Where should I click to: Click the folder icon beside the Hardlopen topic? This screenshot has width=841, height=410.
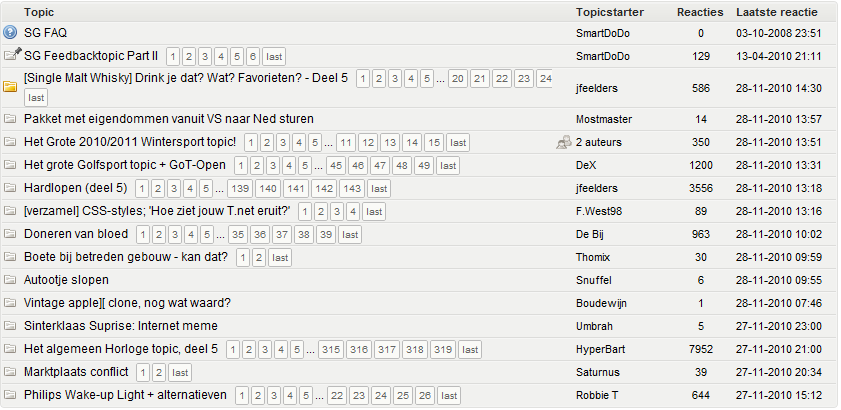pos(11,188)
